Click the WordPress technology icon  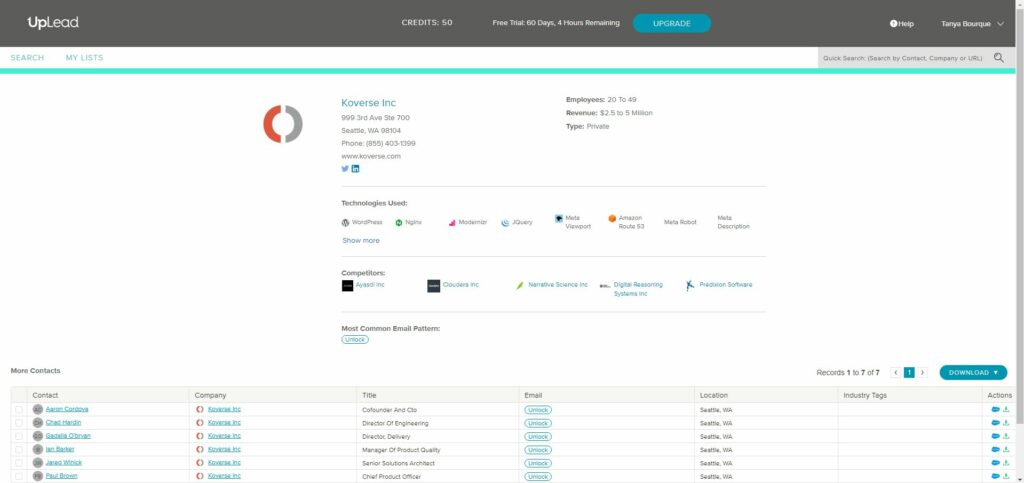(345, 223)
